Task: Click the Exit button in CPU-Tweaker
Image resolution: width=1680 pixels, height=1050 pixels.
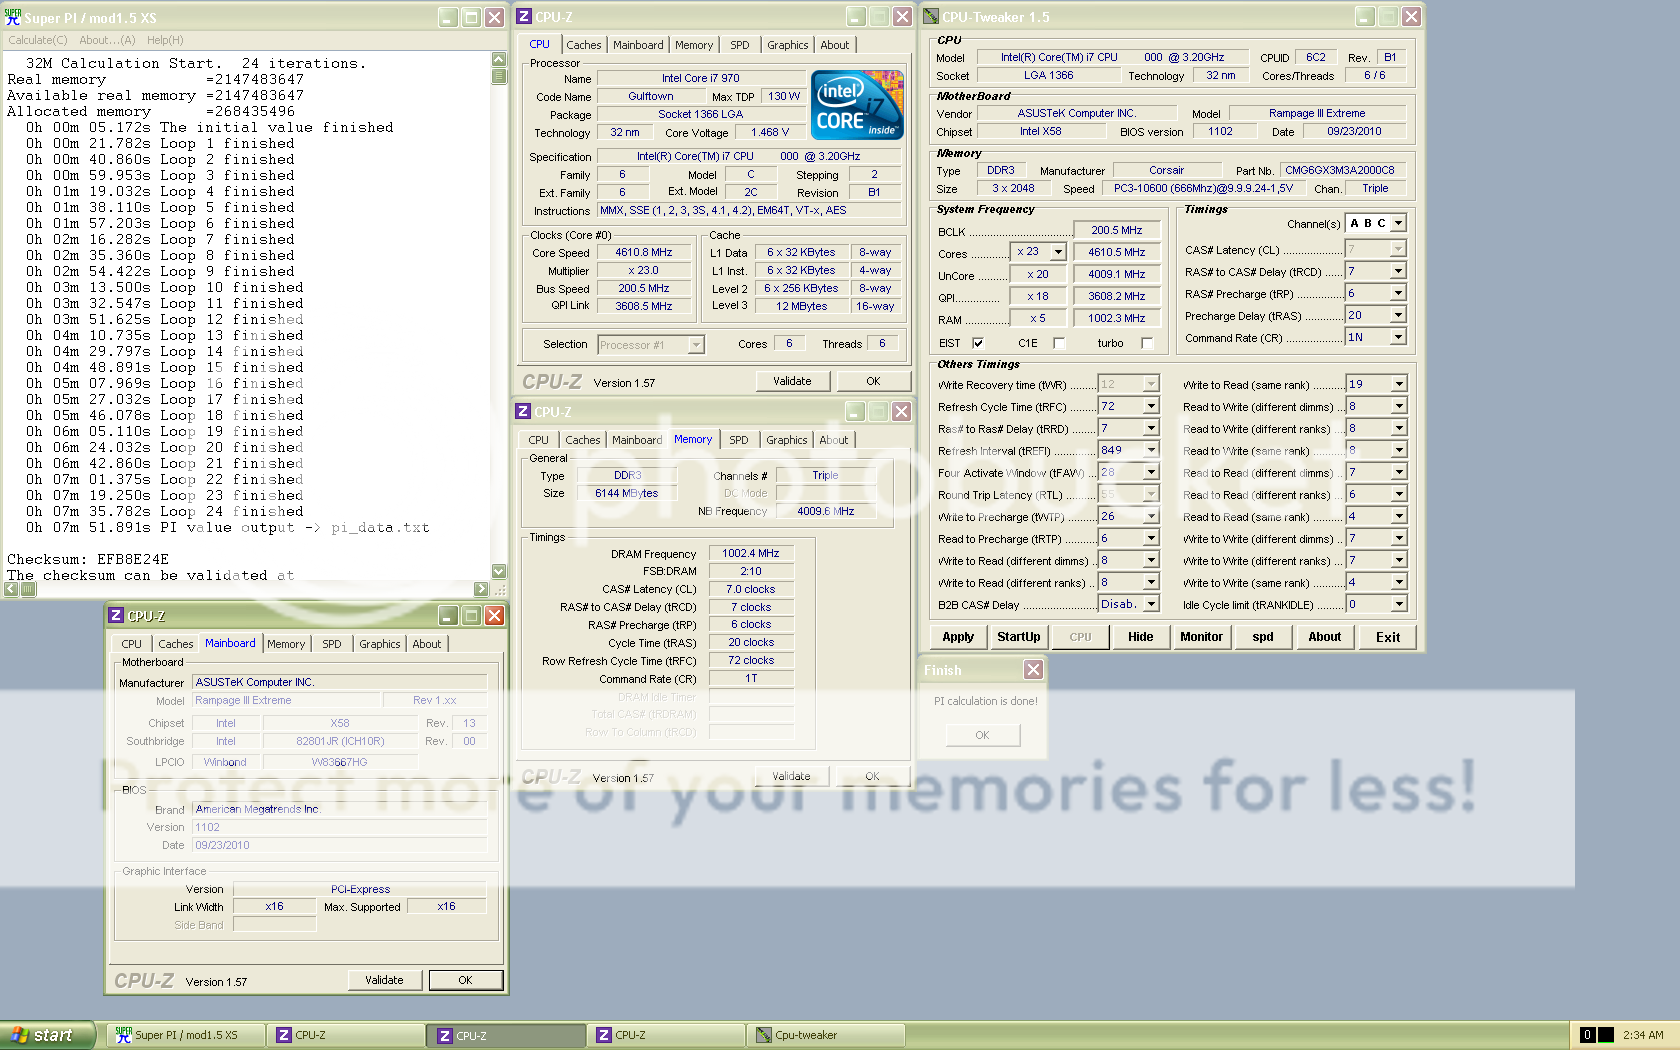Action: click(x=1388, y=637)
